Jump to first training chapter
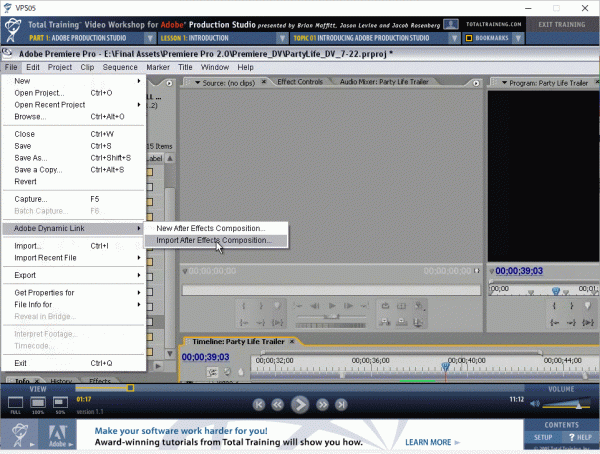This screenshot has height=454, width=600. pos(259,405)
